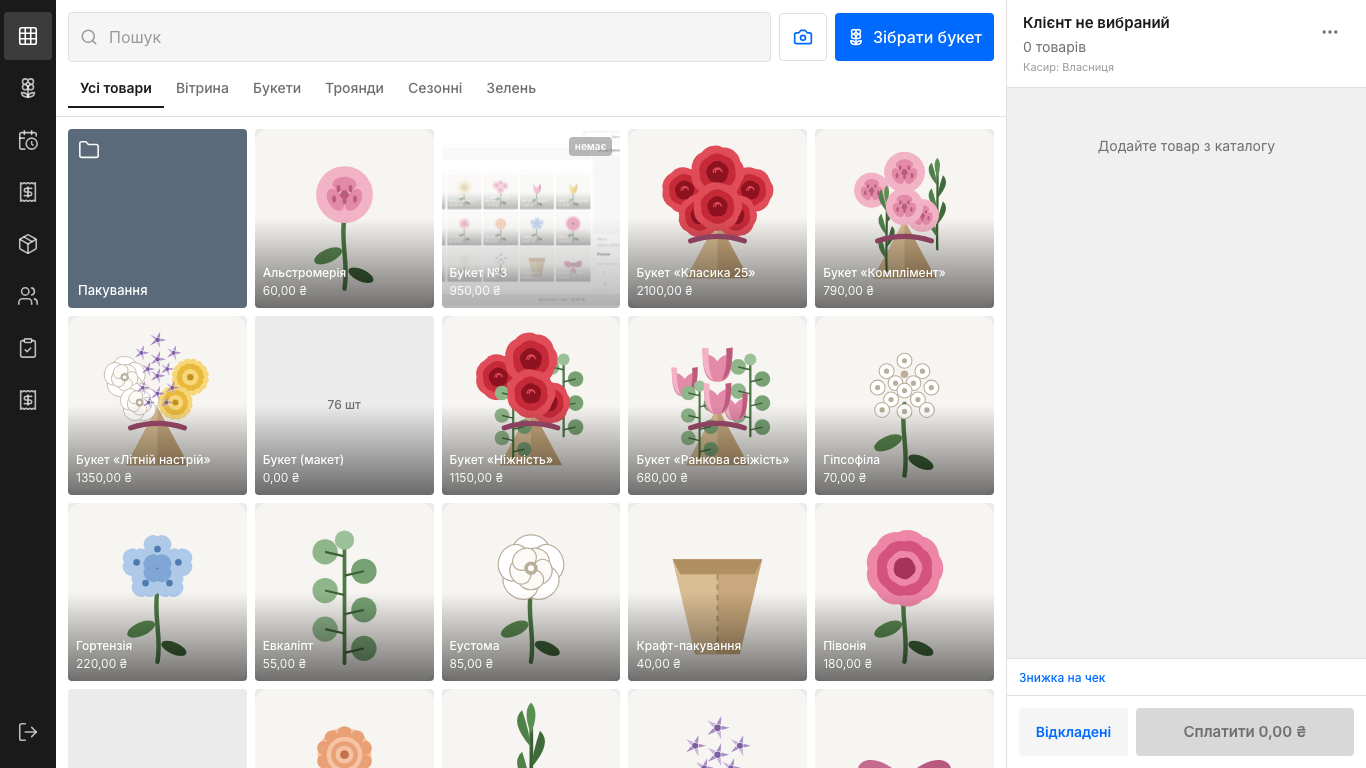
Task: Add Гіпсофіла to the order
Action: tap(904, 405)
